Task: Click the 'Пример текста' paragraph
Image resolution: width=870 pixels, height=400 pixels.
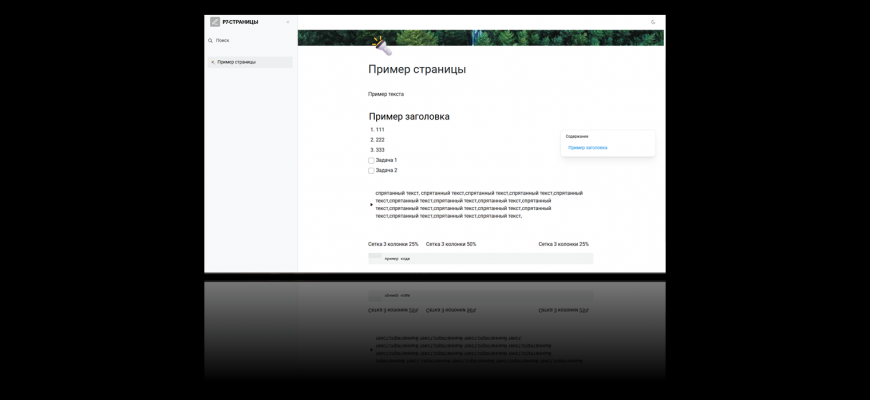Action: coord(386,94)
